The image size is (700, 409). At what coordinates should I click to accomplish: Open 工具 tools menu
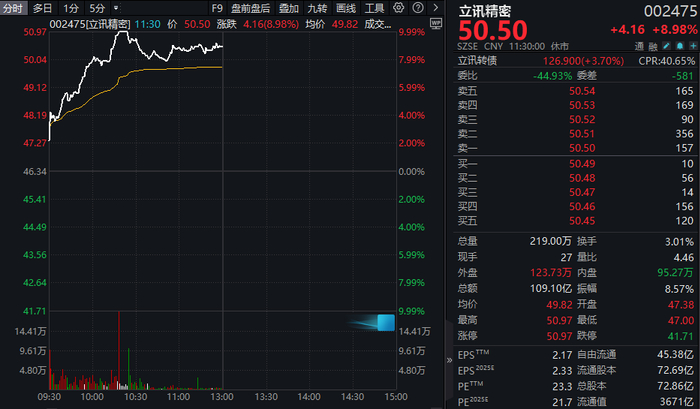[x=374, y=8]
